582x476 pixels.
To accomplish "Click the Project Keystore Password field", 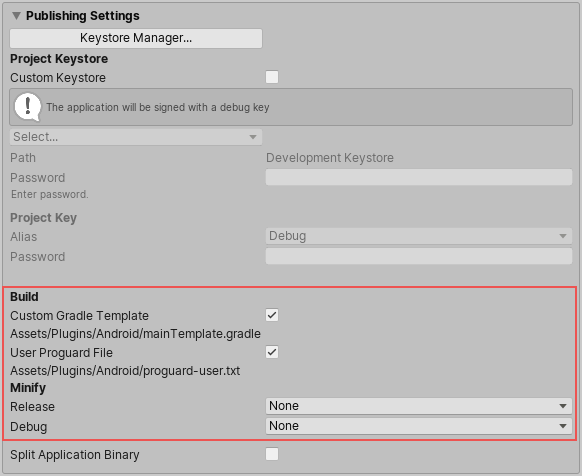I will pyautogui.click(x=419, y=177).
